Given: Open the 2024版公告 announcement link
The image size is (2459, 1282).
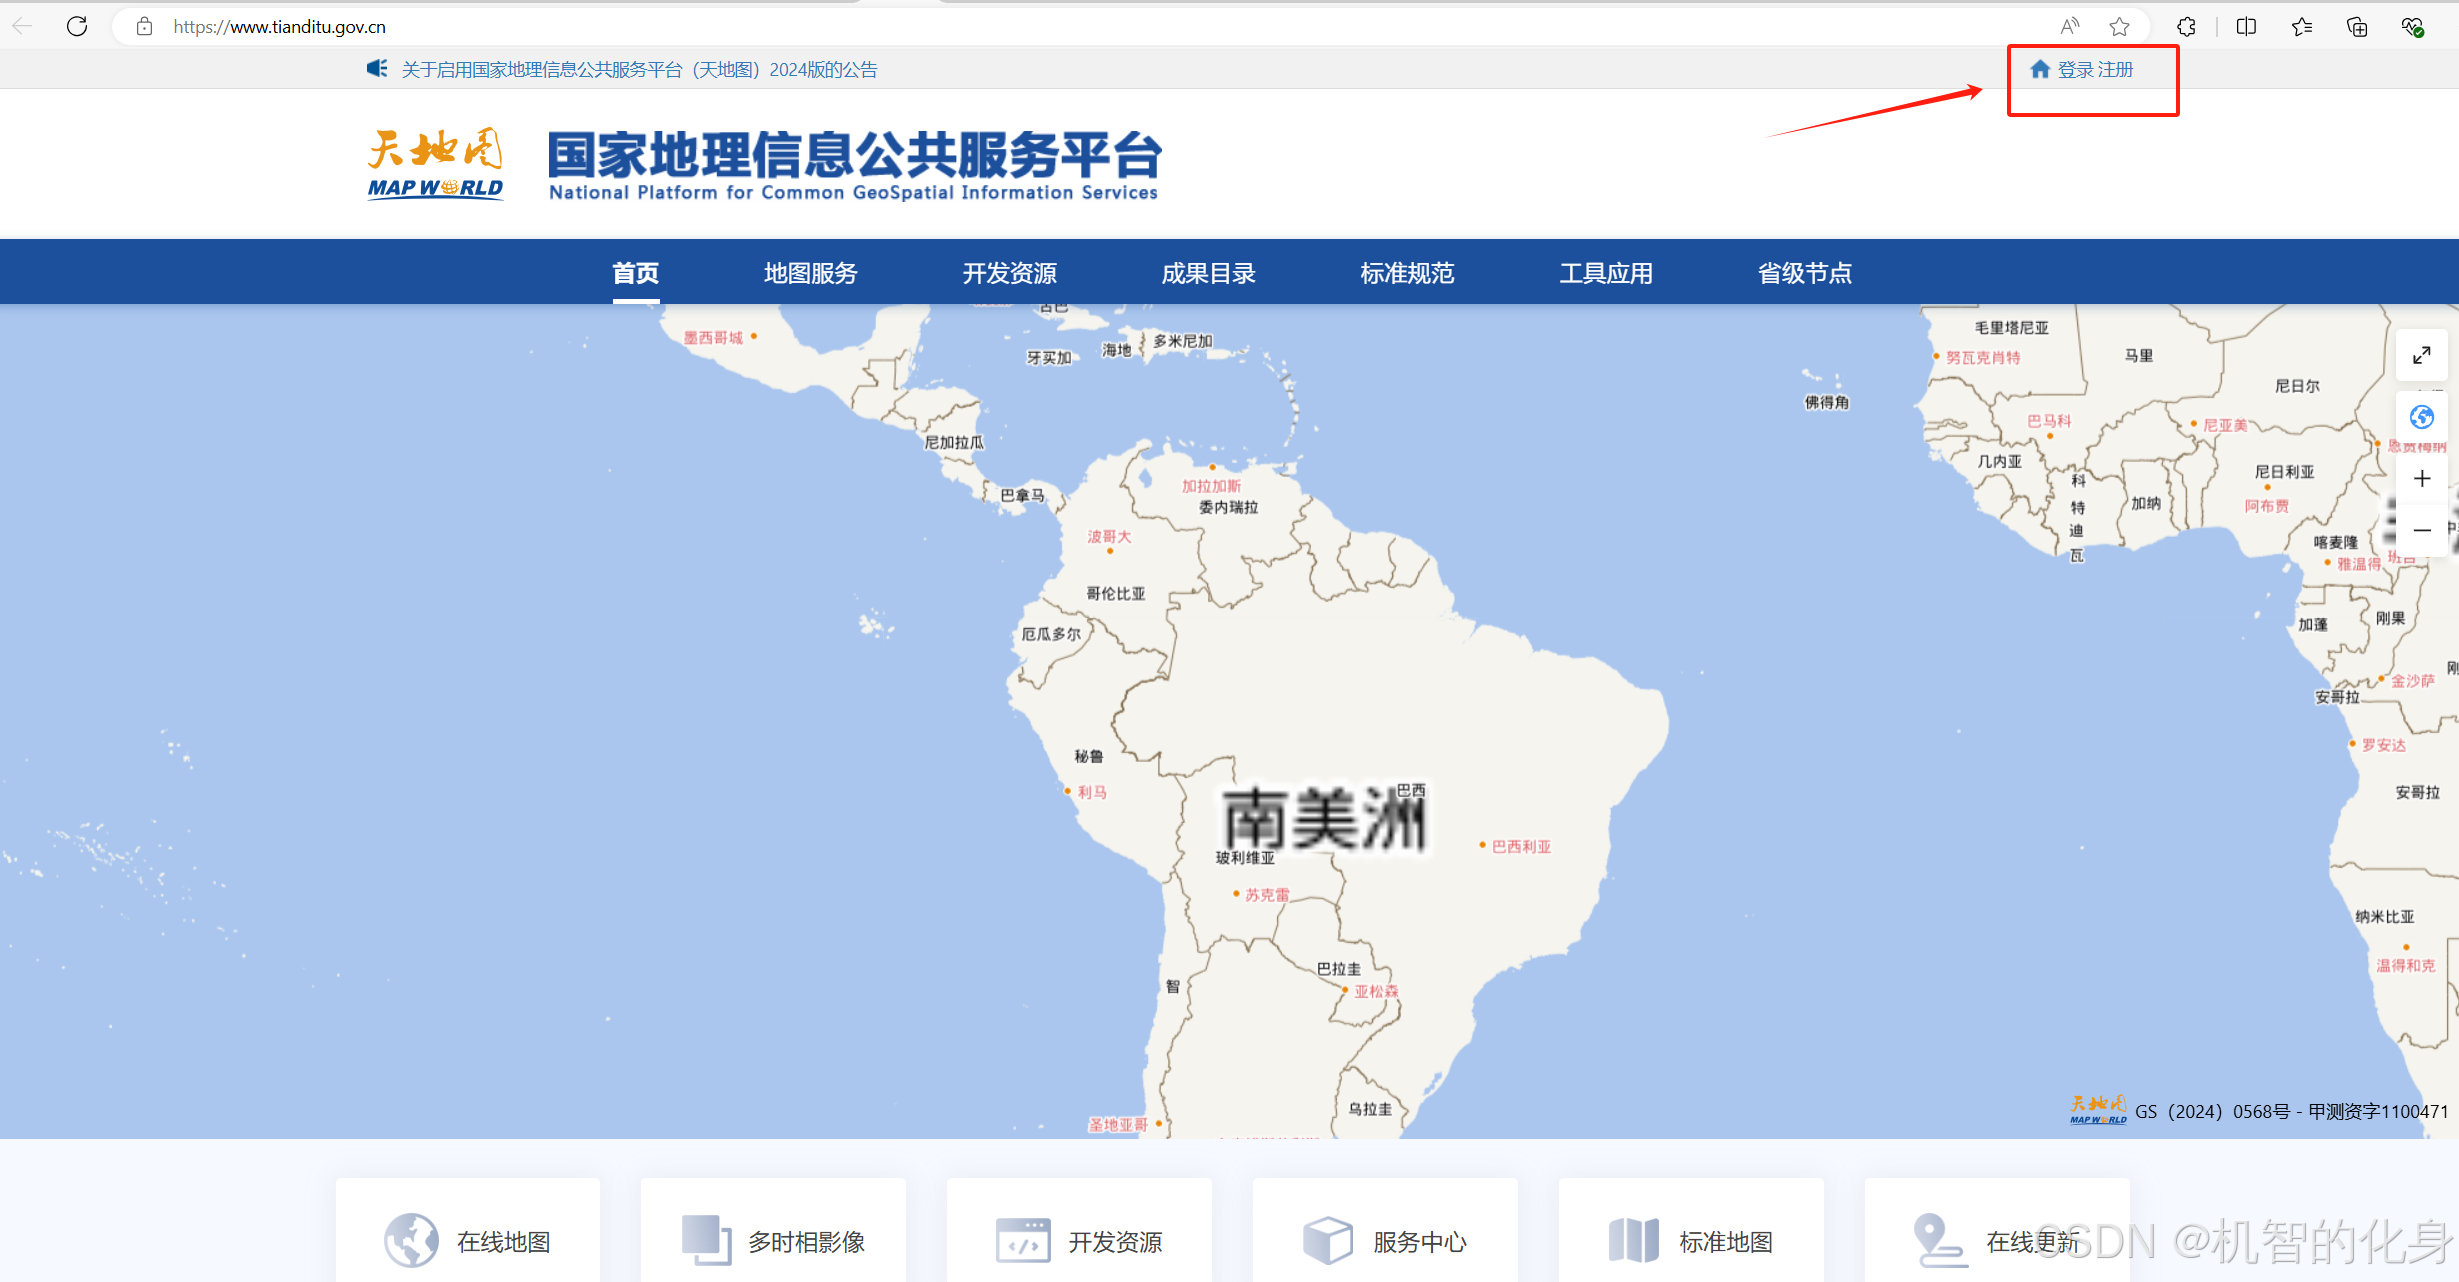Looking at the screenshot, I should coord(639,70).
